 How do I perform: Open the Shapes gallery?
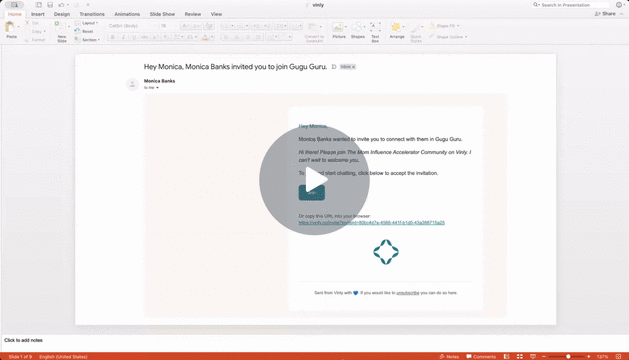click(x=357, y=31)
